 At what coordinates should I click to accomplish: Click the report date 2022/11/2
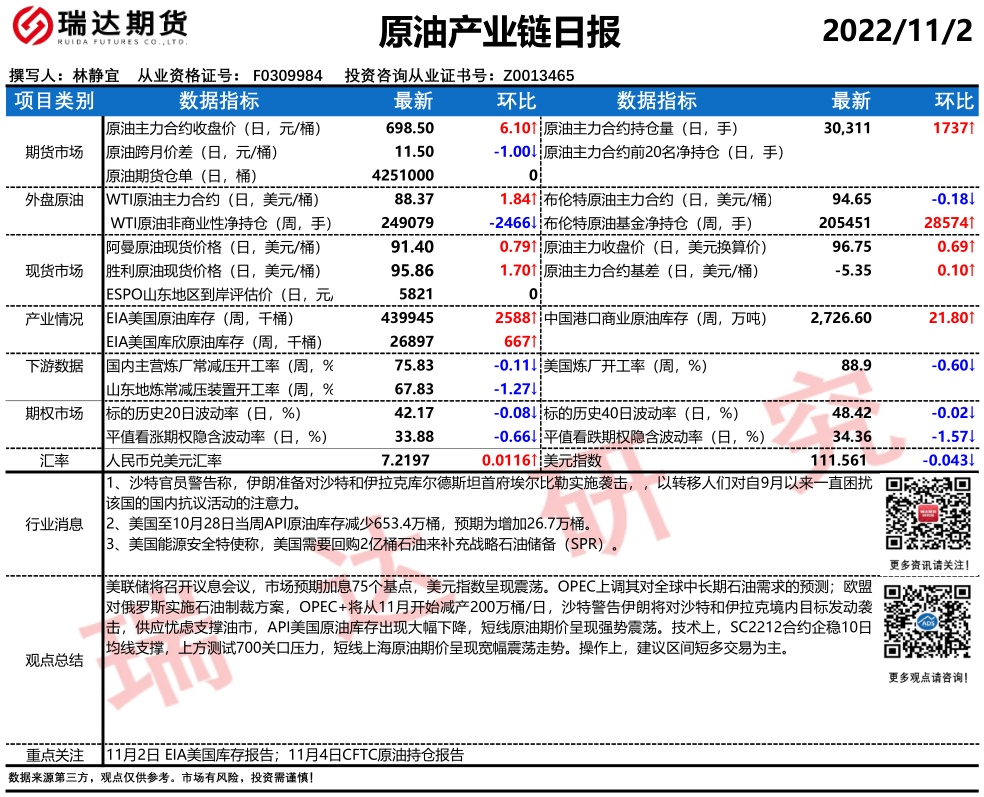click(897, 31)
